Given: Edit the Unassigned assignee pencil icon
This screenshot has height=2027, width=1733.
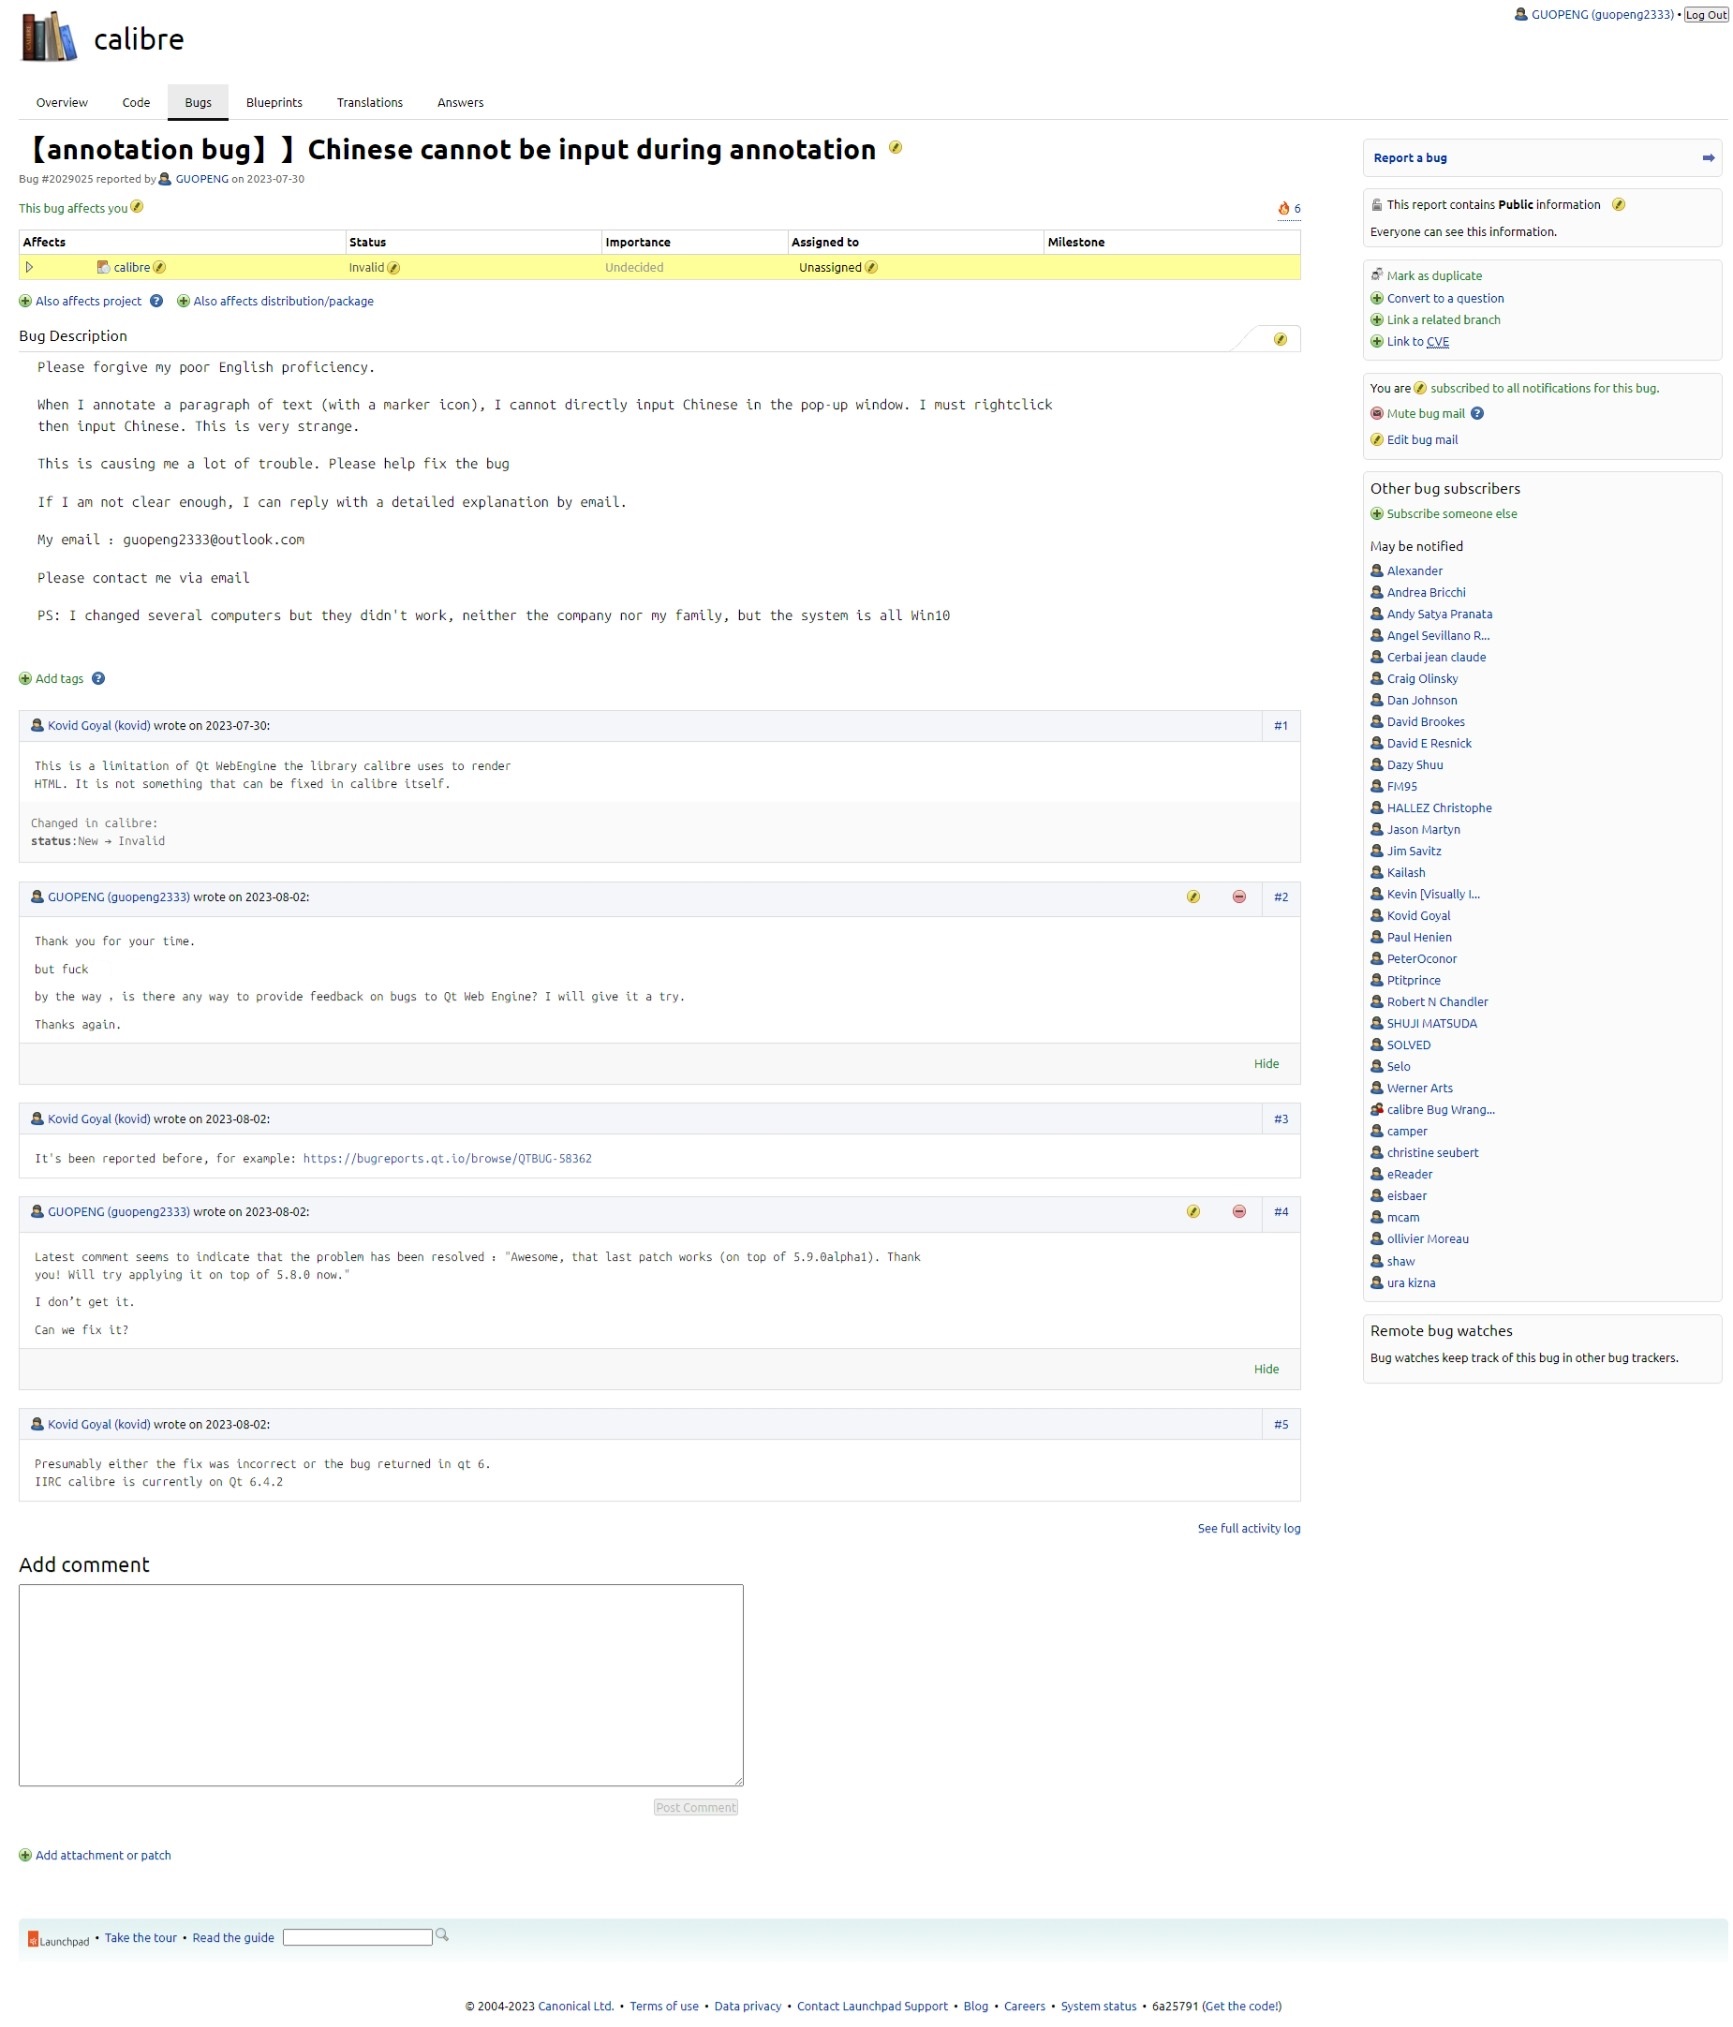Looking at the screenshot, I should click(x=871, y=267).
